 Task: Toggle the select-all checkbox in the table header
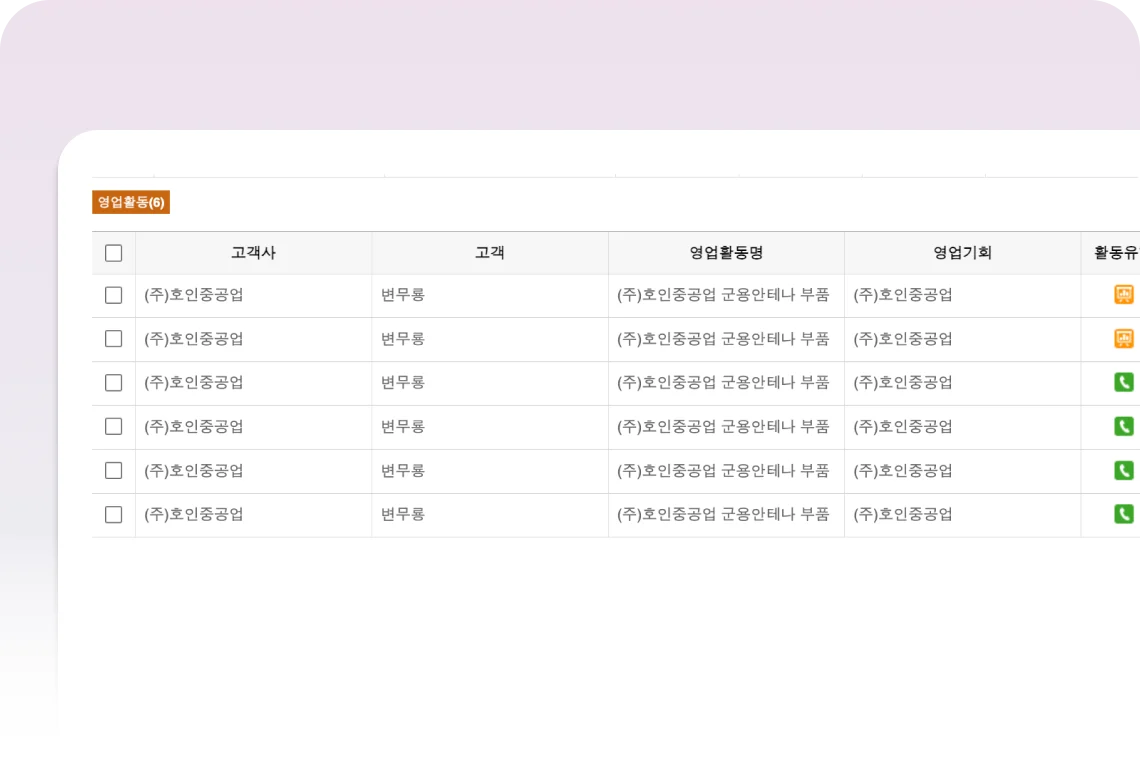coord(114,253)
